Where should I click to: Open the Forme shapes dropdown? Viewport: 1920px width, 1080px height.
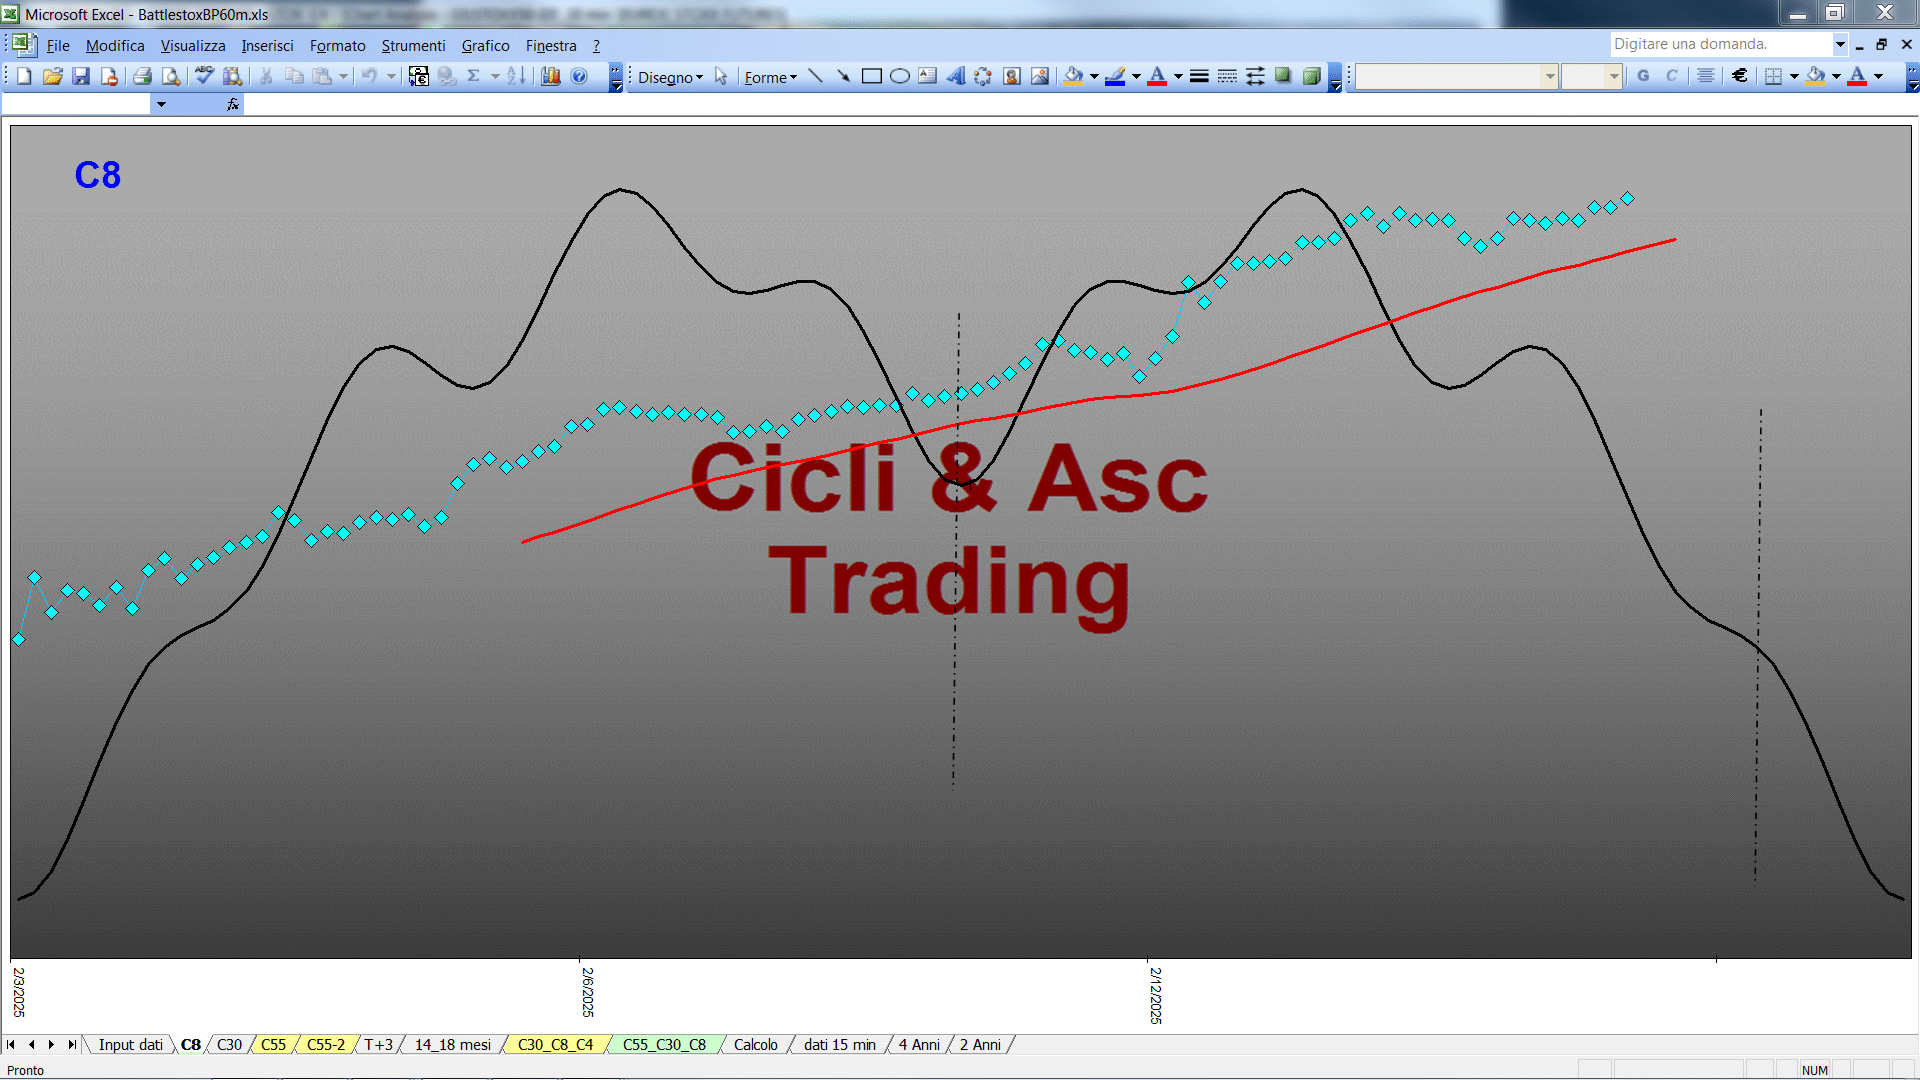coord(770,77)
